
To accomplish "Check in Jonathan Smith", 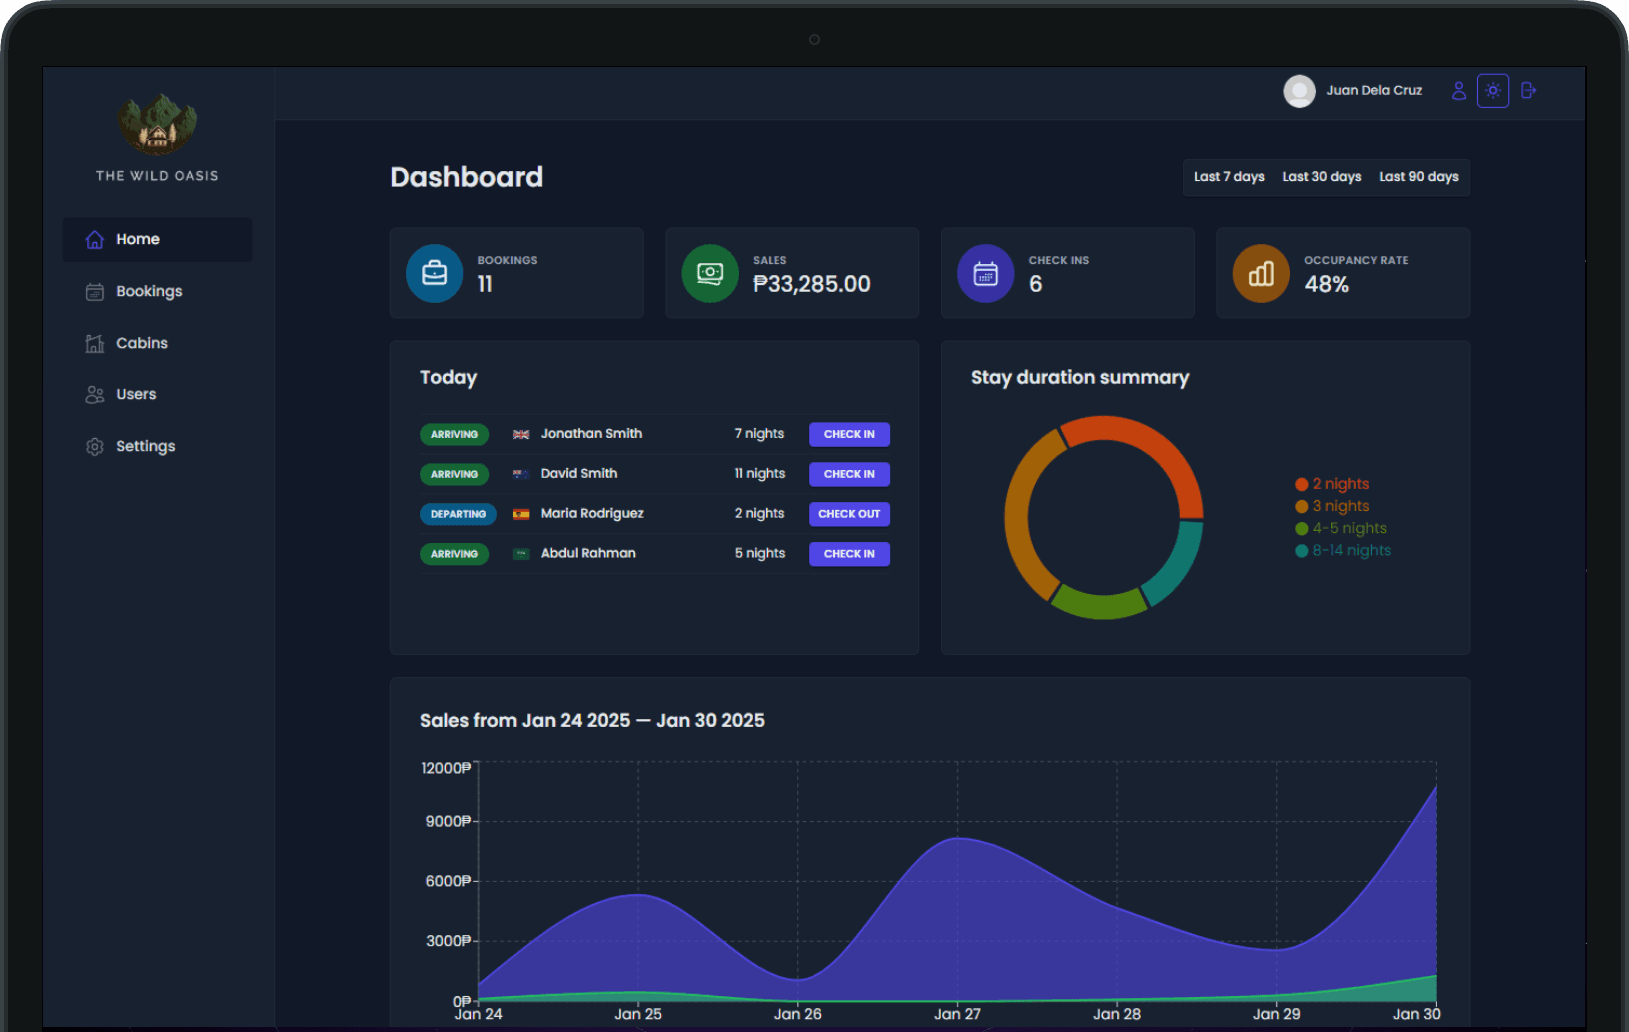I will pyautogui.click(x=849, y=434).
